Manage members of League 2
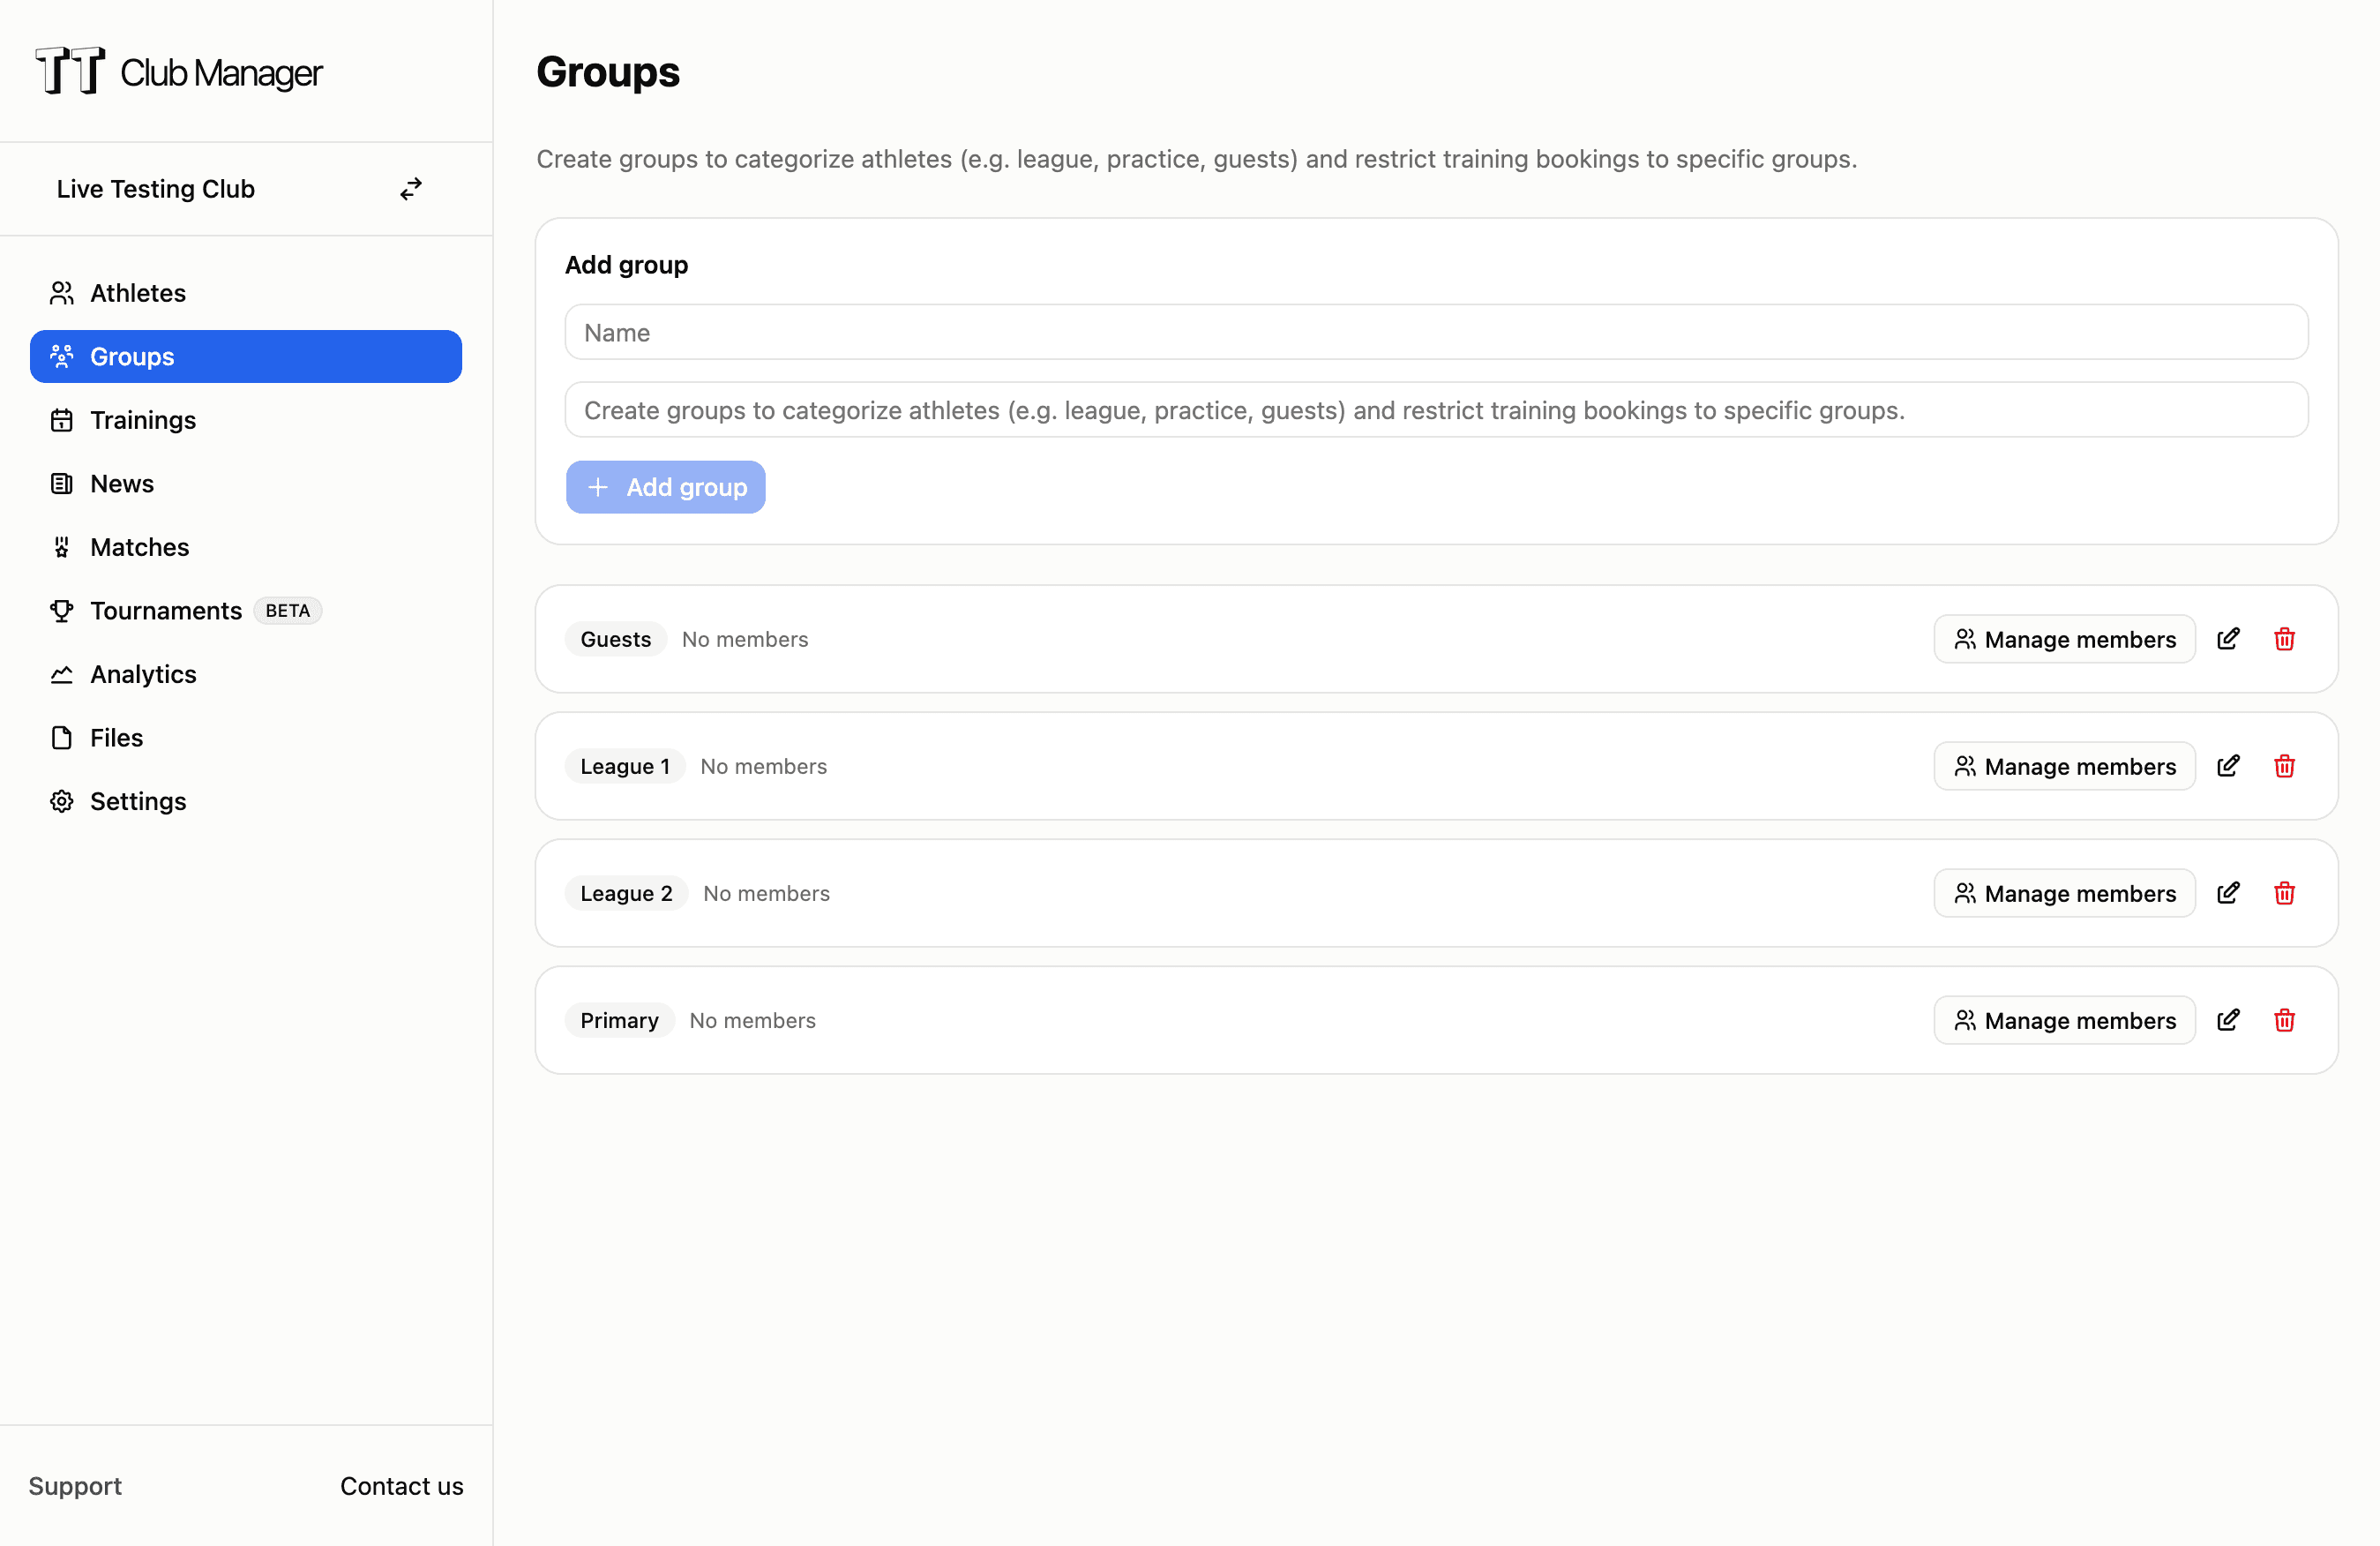Image resolution: width=2380 pixels, height=1546 pixels. [x=2064, y=893]
